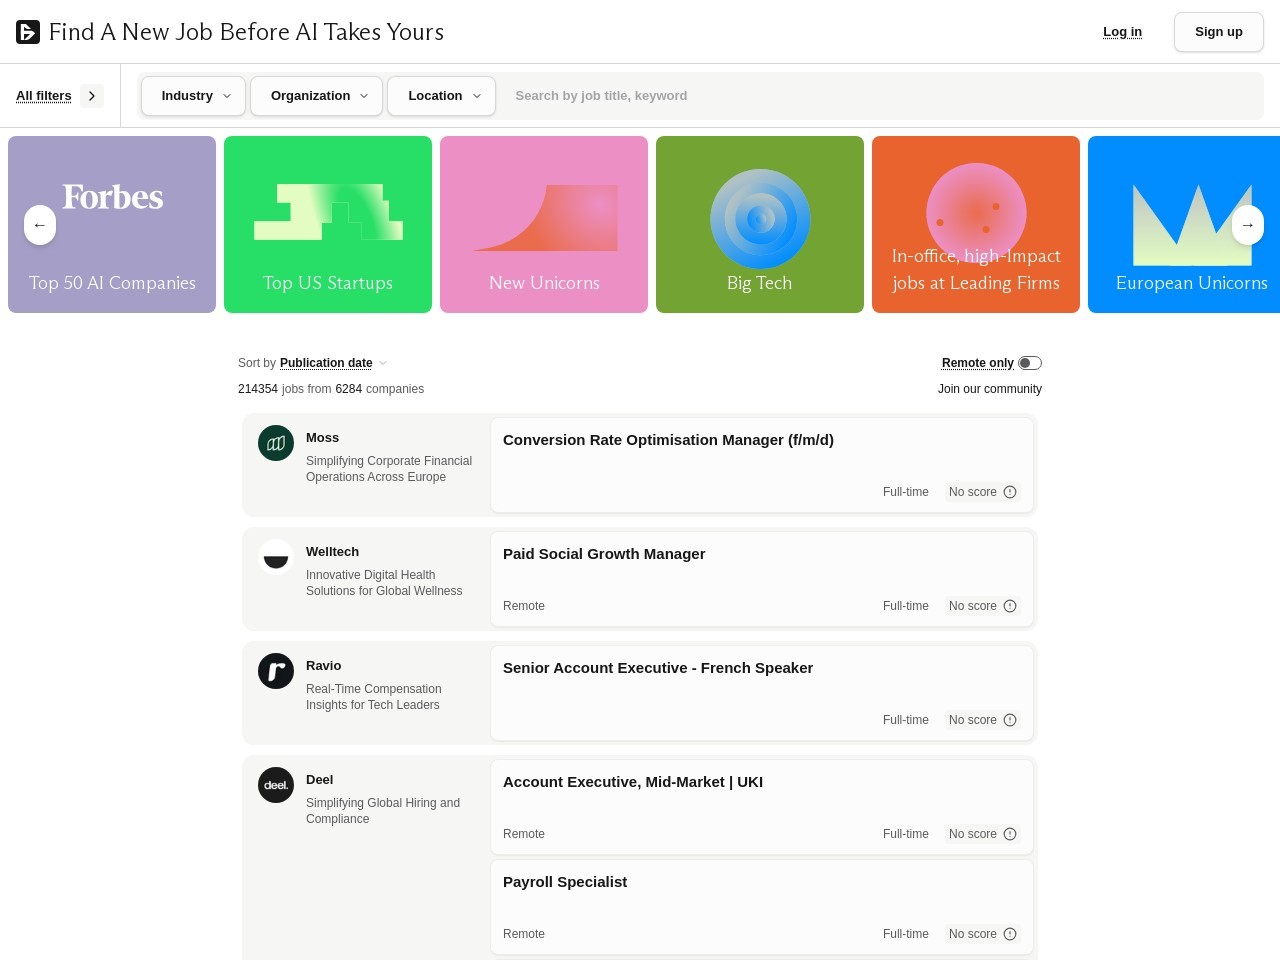Toggle the Remote only switch
This screenshot has width=1280, height=960.
coord(1030,363)
